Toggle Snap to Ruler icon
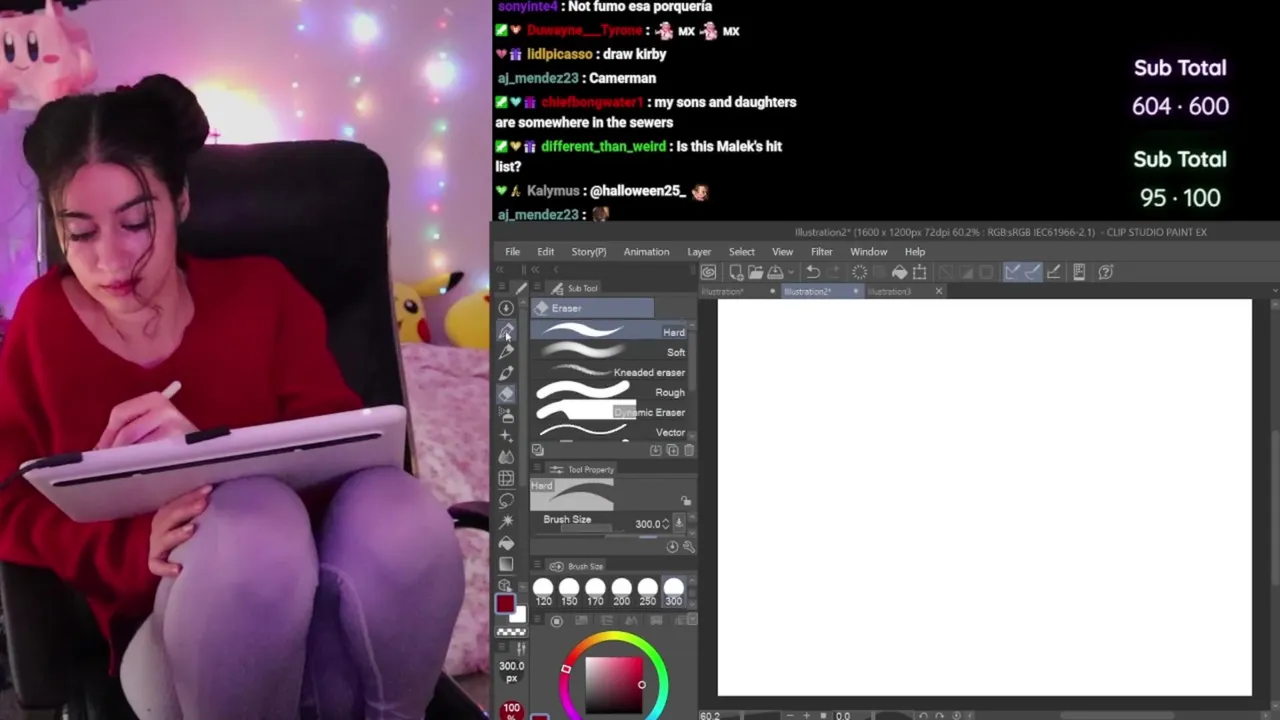 1011,272
